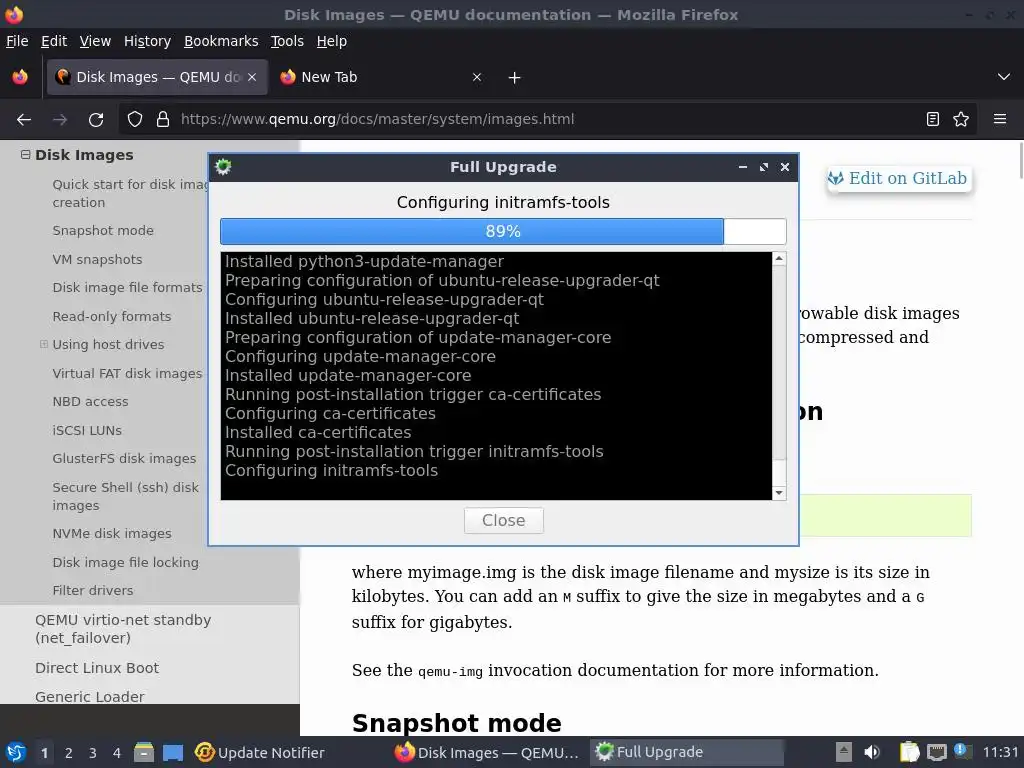Close the New Tab tab
1024x768 pixels.
[477, 77]
